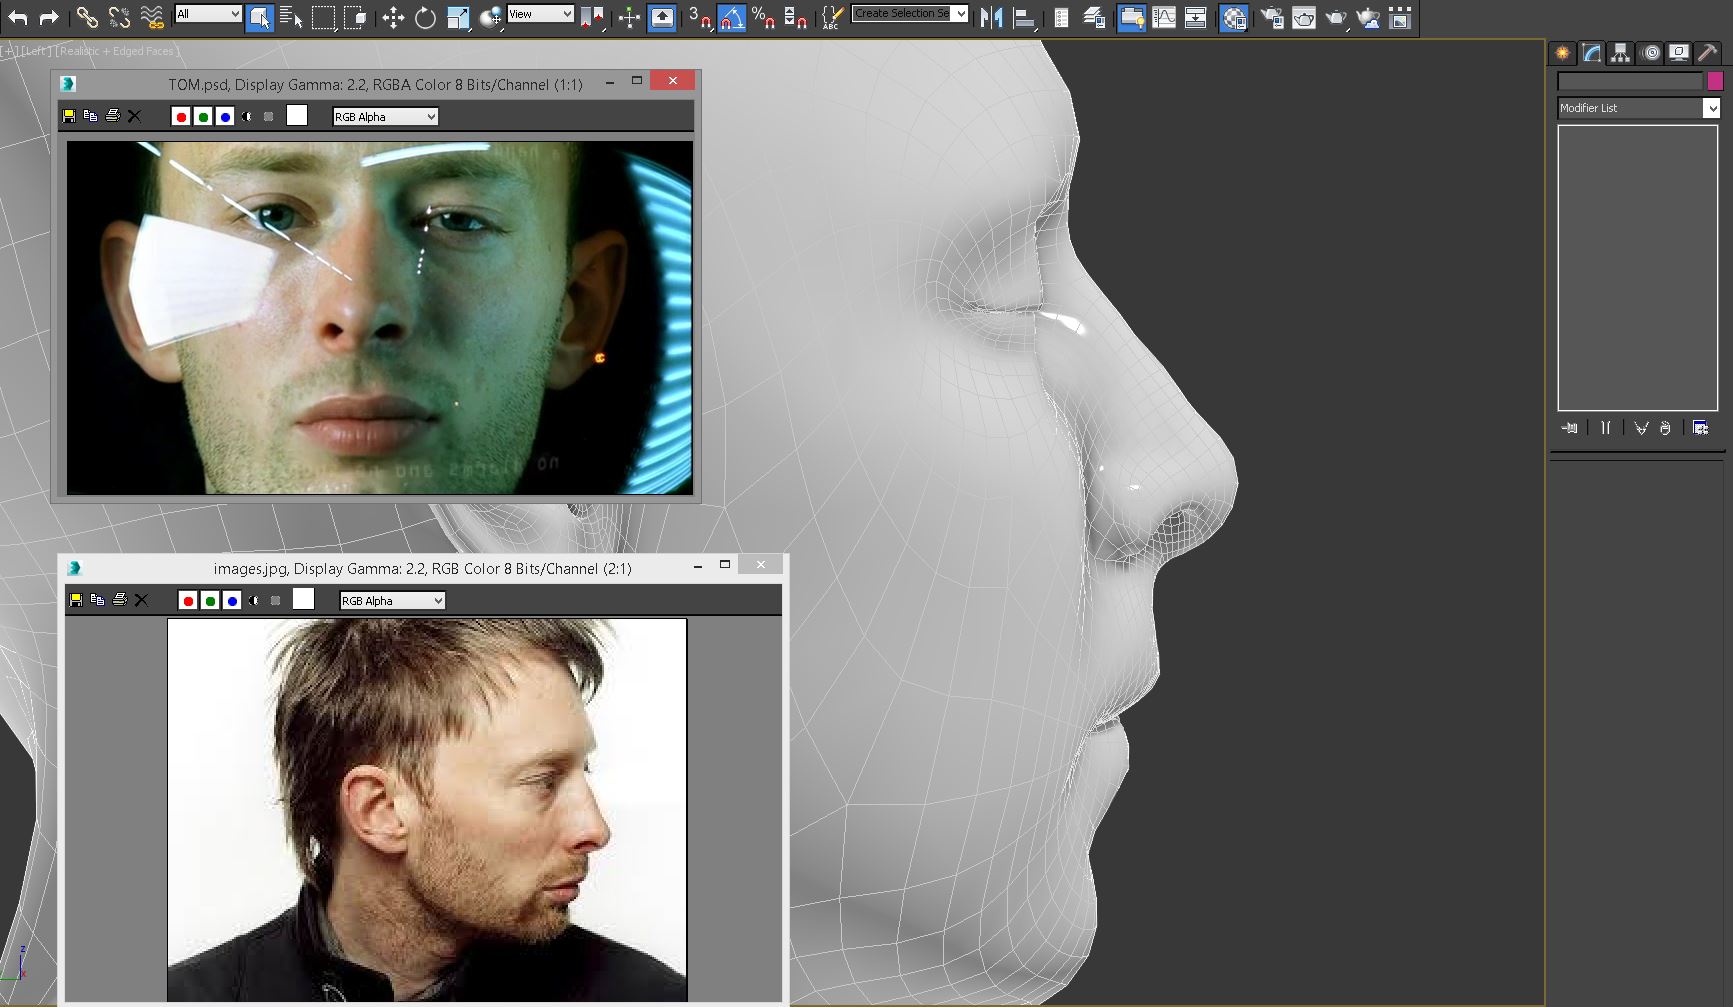Open RGB Alpha dropdown in TOM.psd window
This screenshot has width=1733, height=1007.
pyautogui.click(x=385, y=117)
